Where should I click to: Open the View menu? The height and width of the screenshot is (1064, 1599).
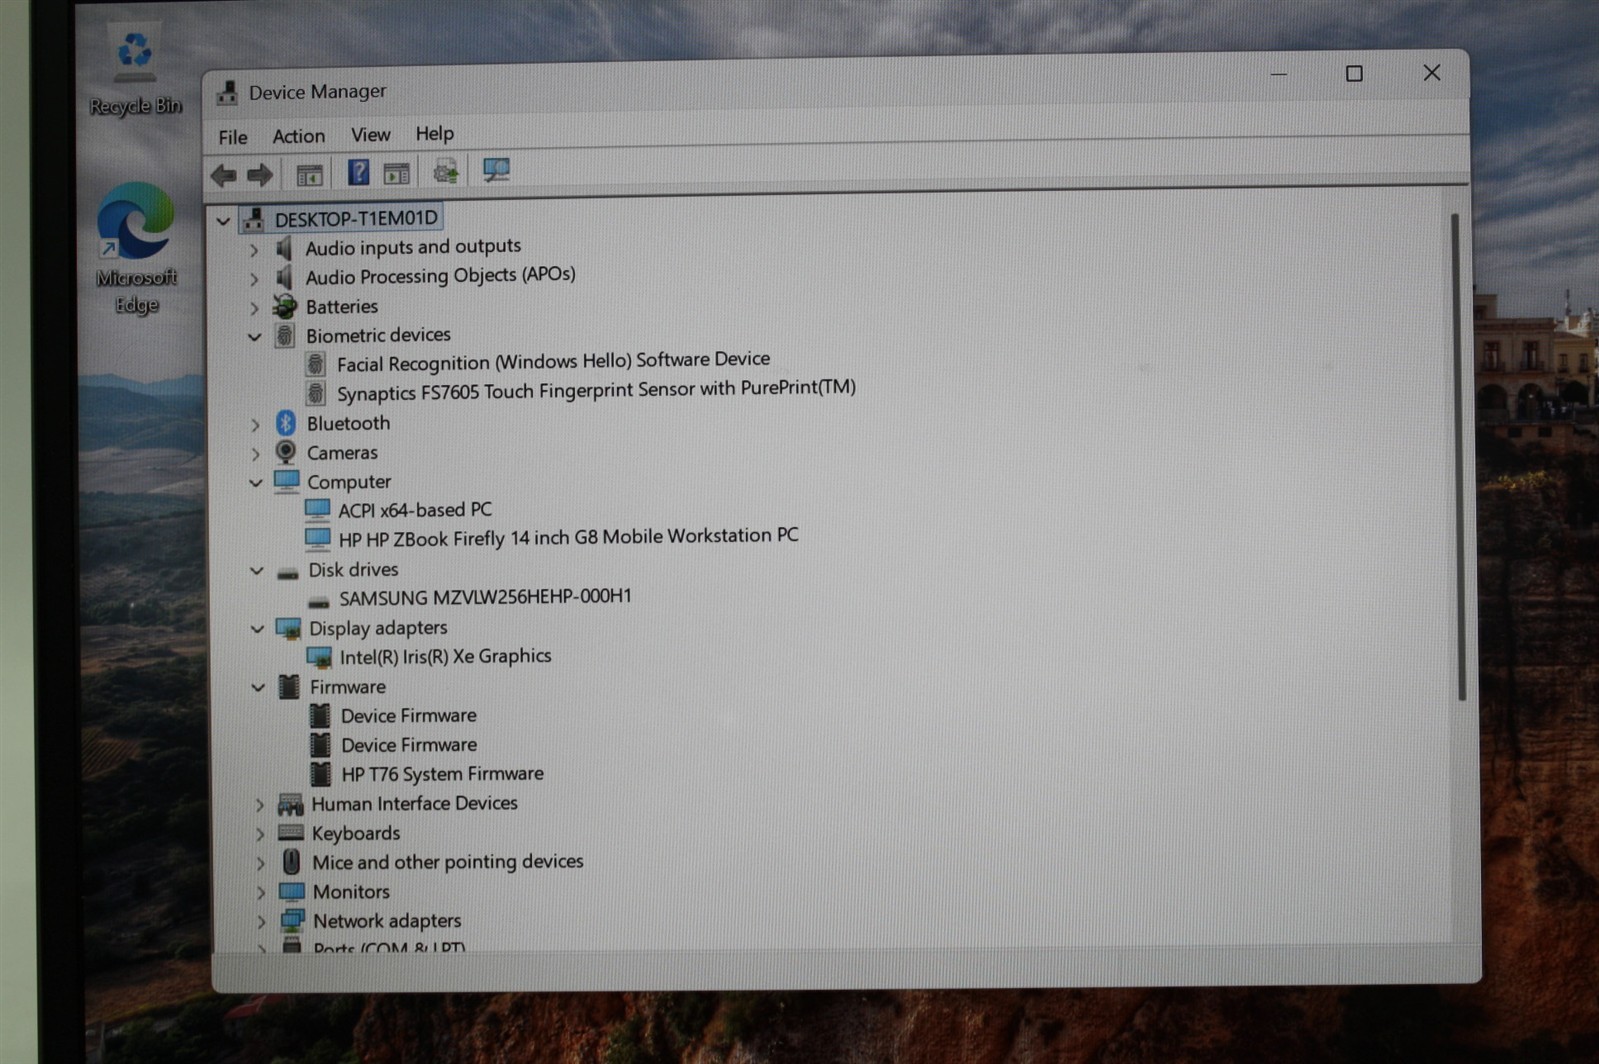[x=370, y=134]
